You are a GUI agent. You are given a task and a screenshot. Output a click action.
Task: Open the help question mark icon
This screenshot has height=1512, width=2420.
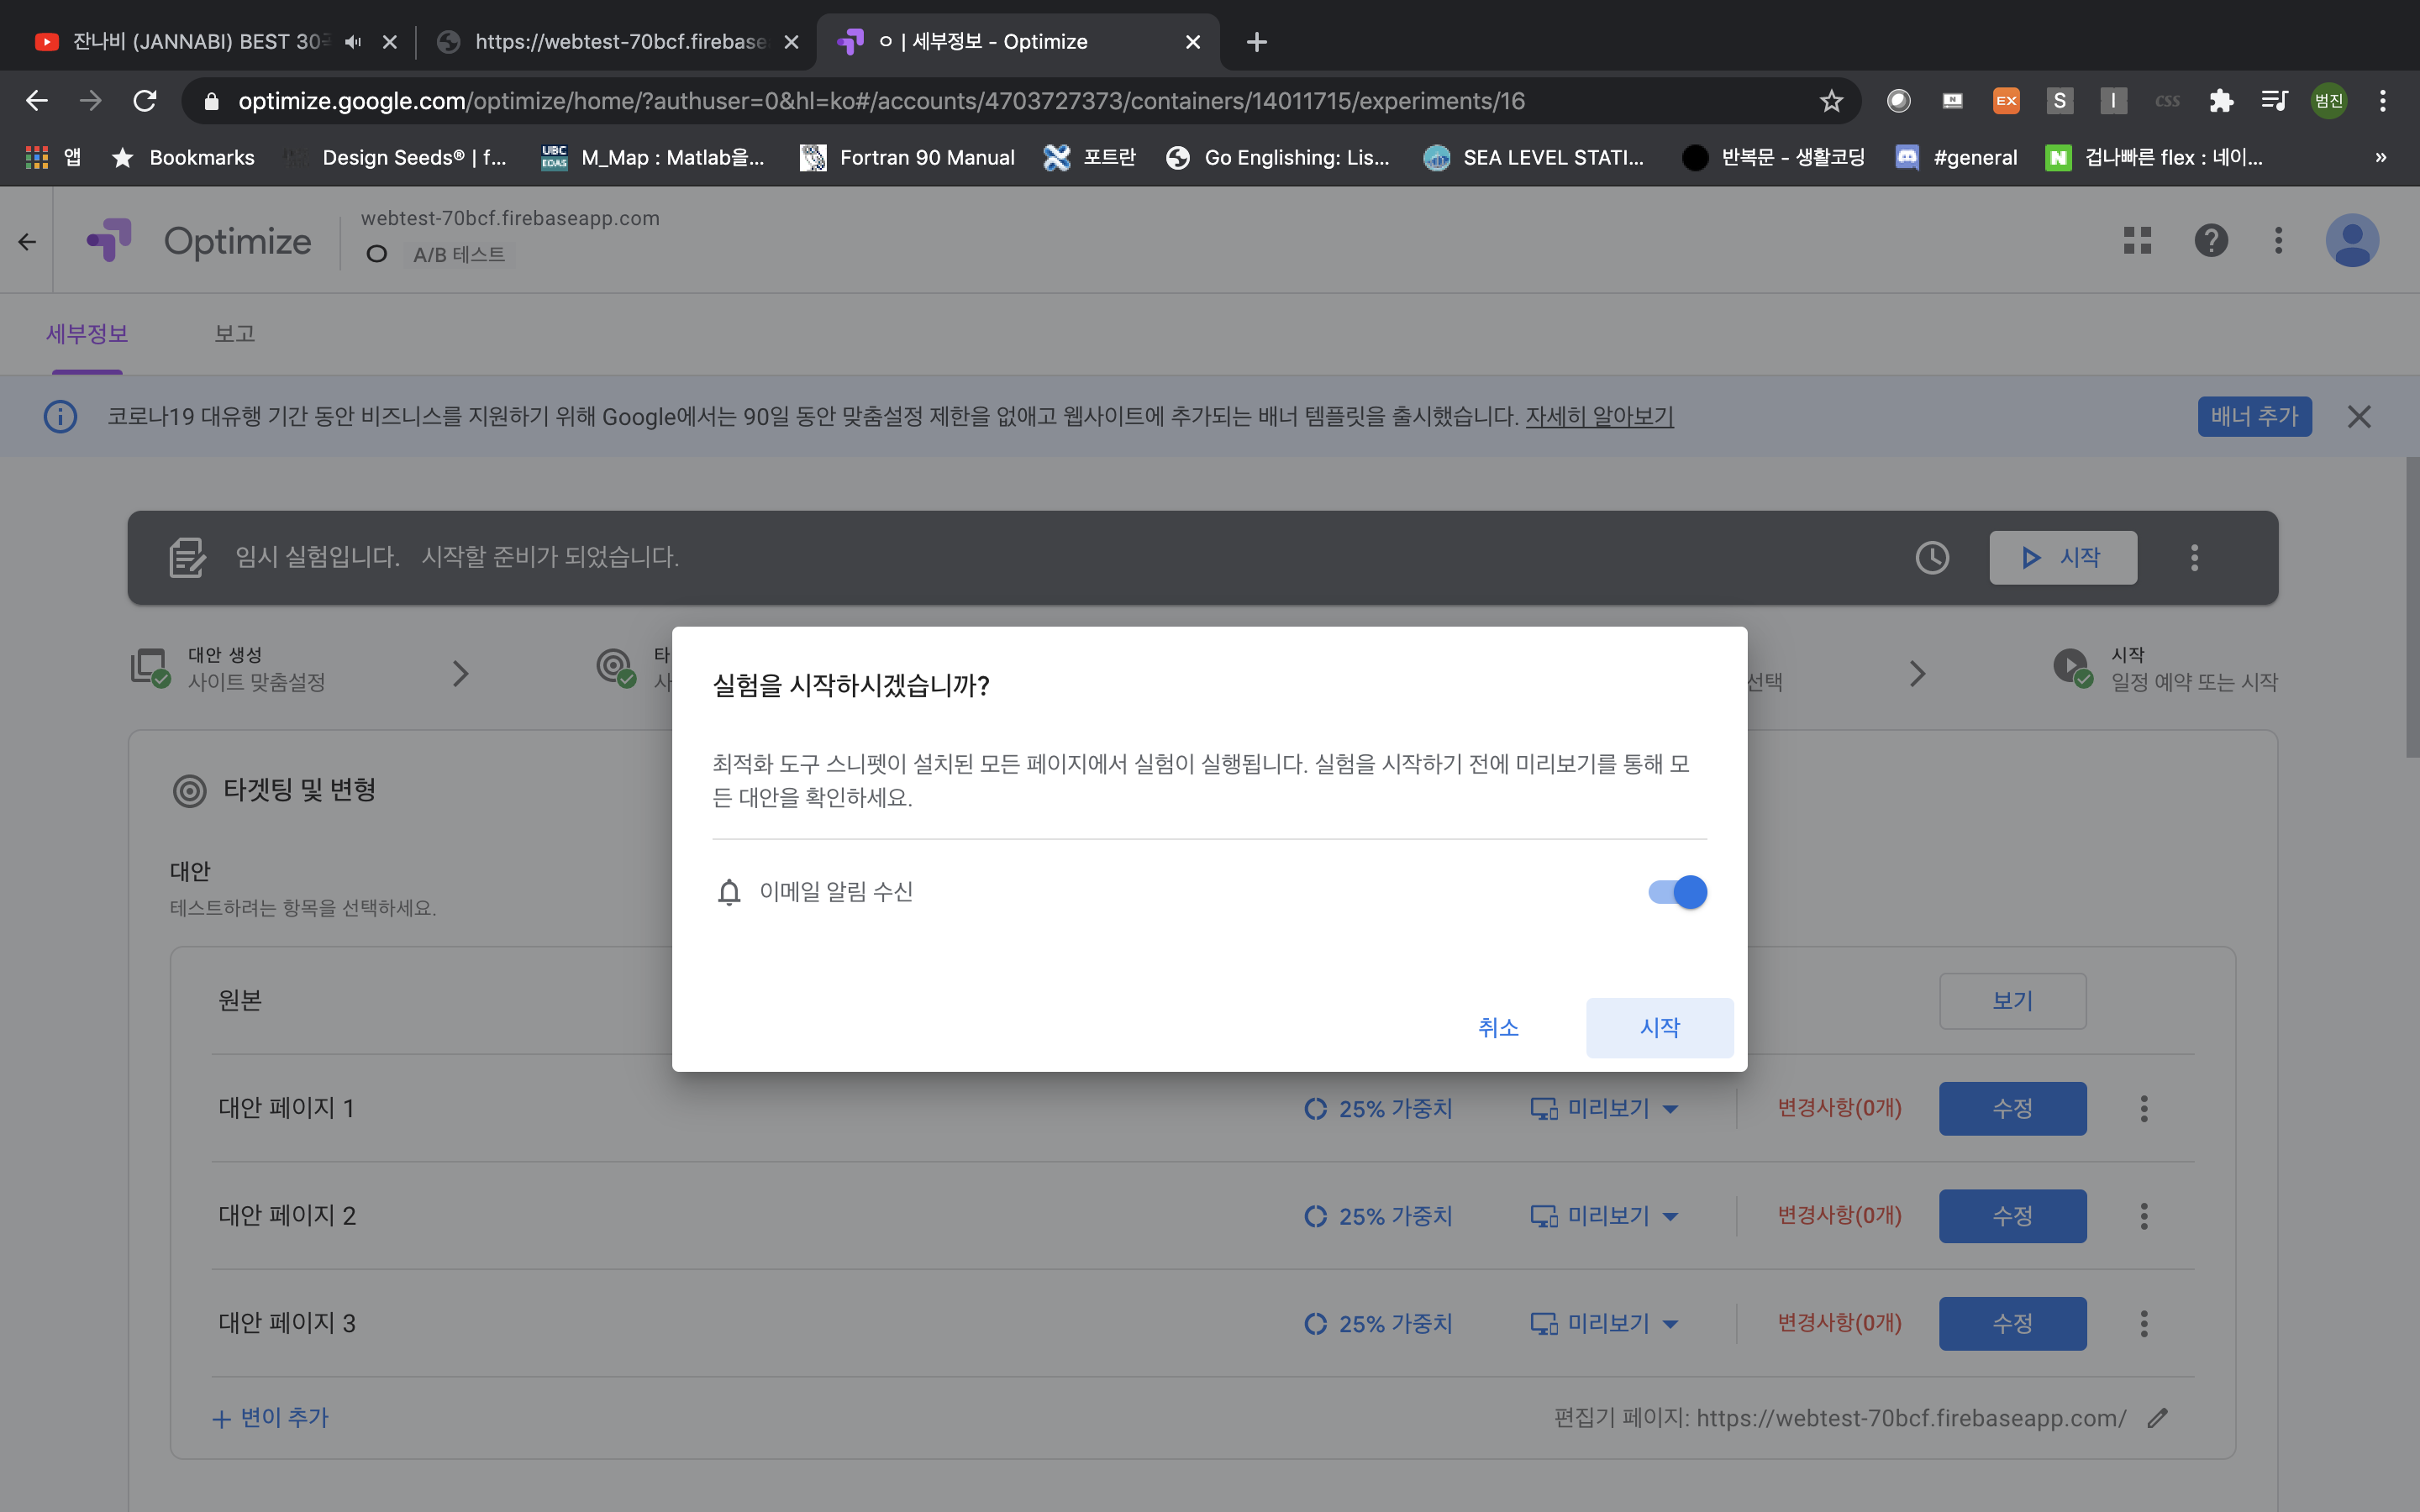(x=2210, y=241)
